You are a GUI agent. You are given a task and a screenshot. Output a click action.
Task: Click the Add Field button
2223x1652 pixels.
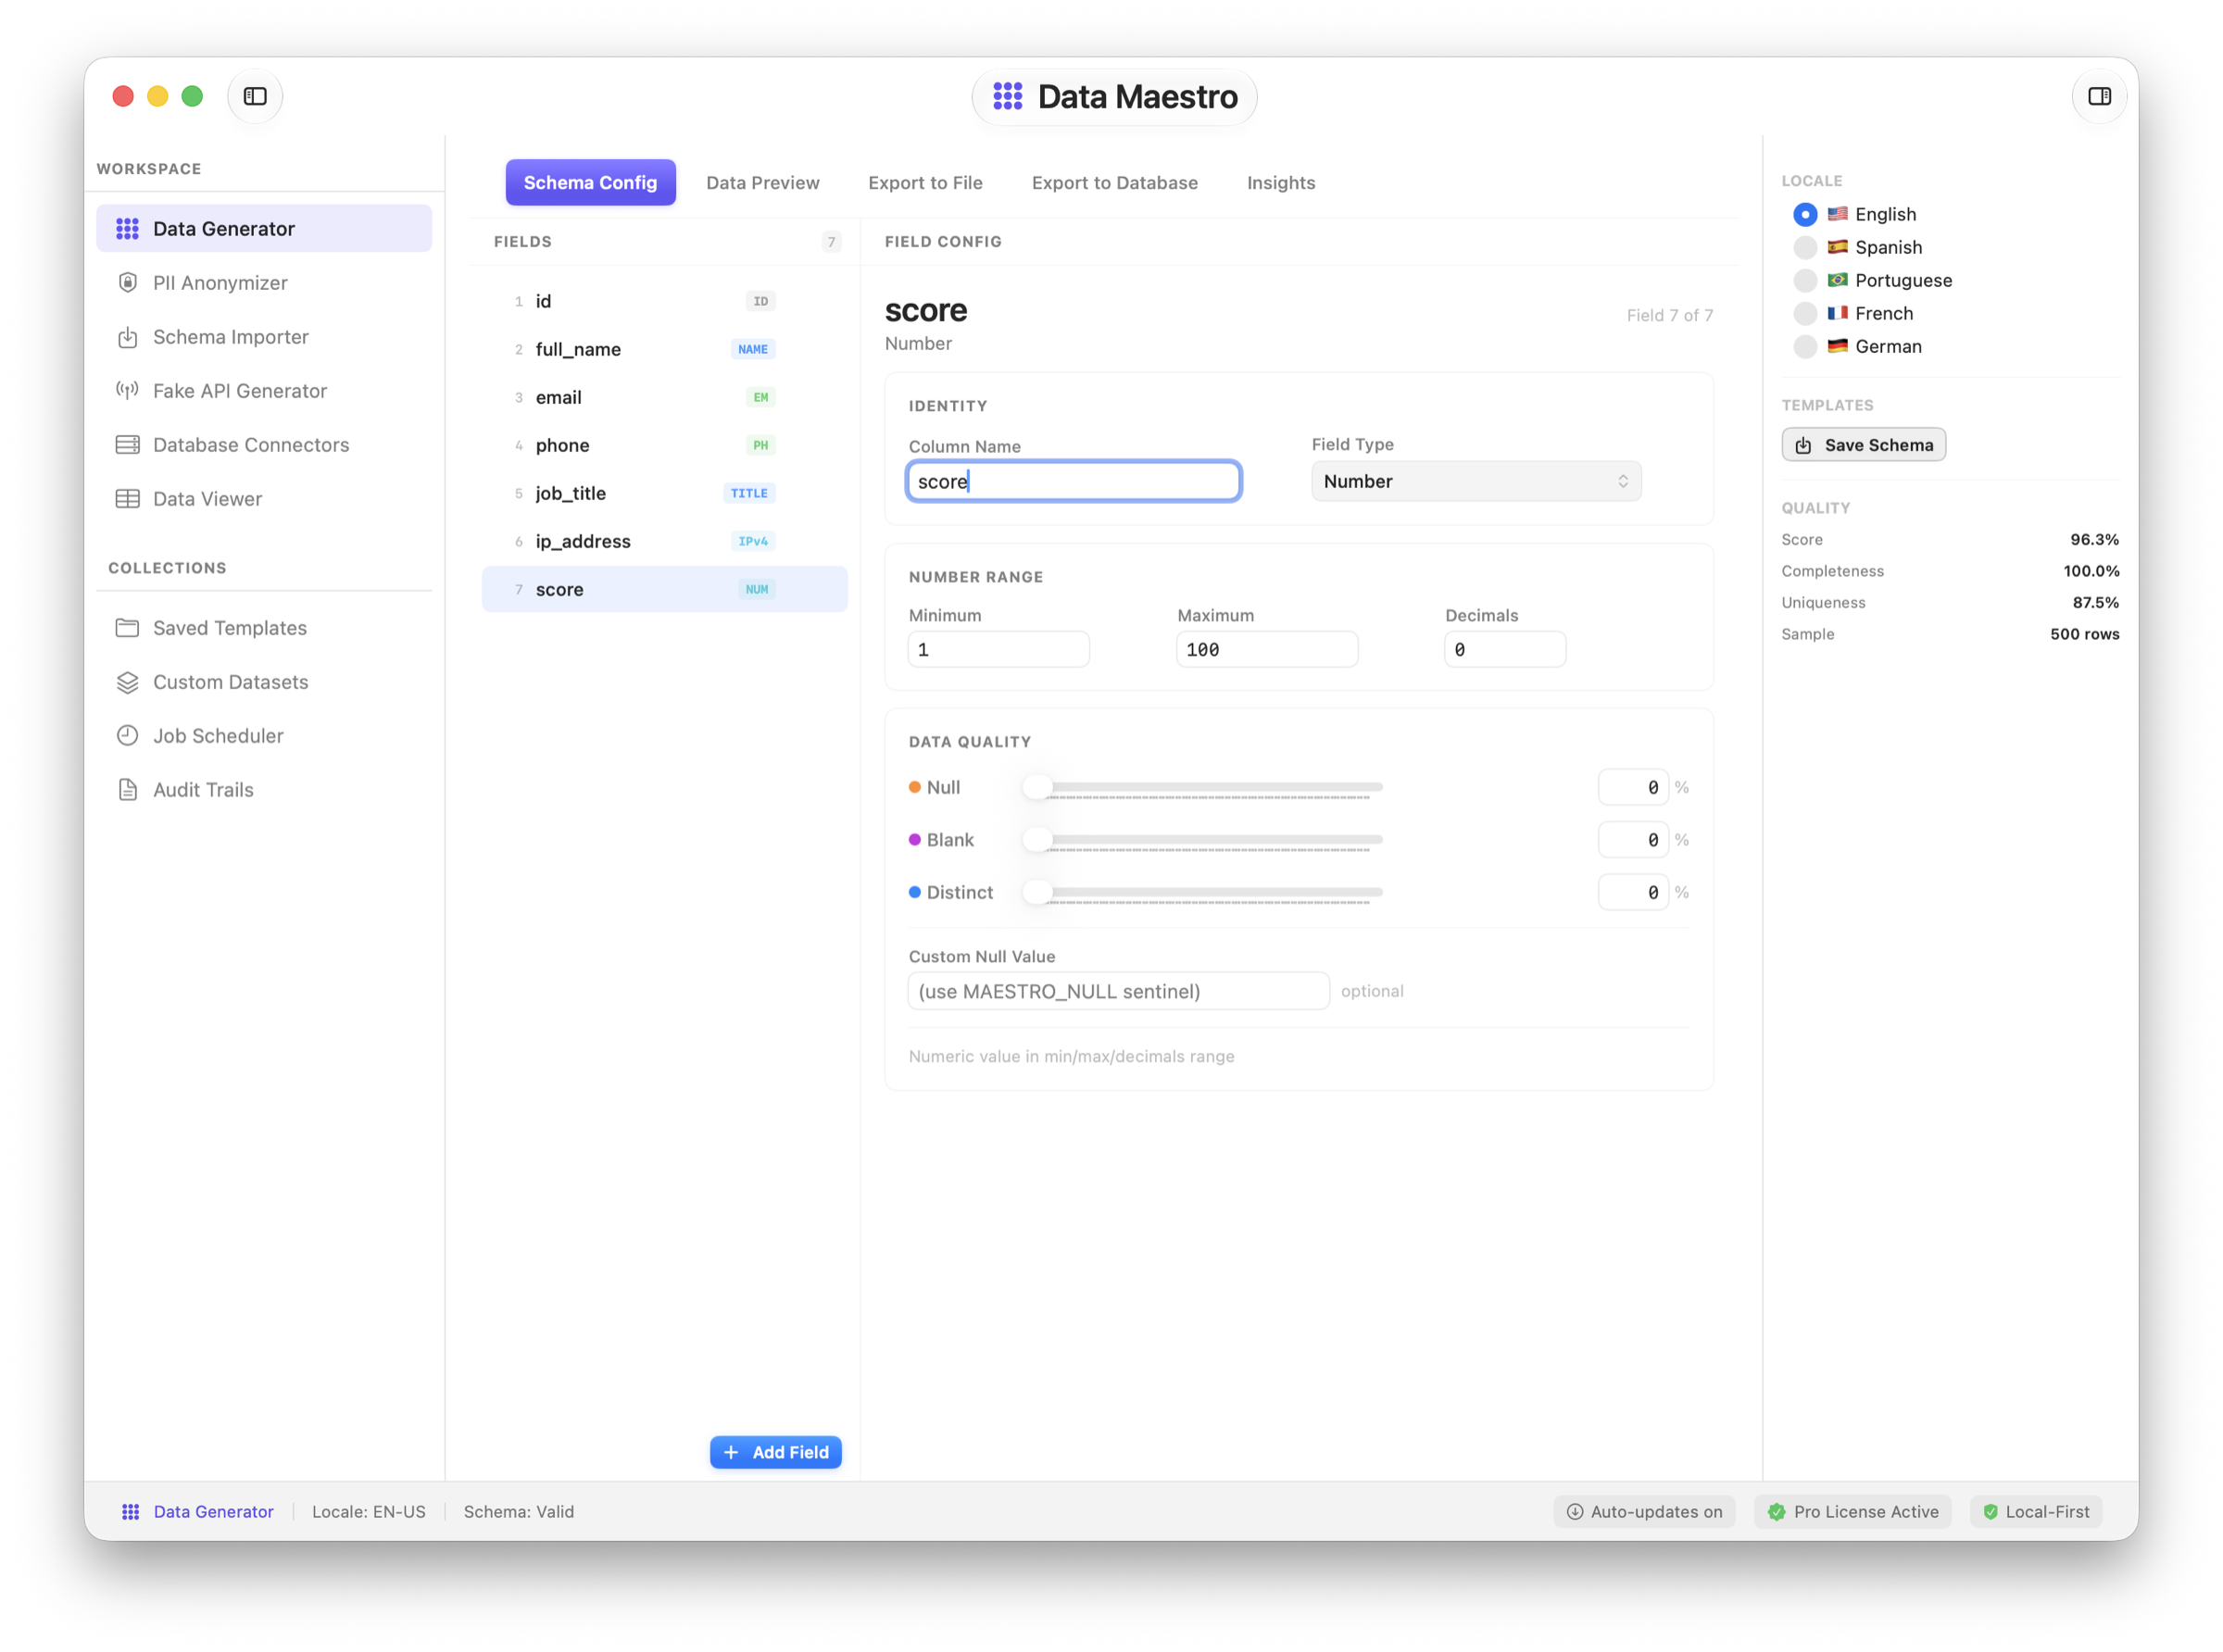tap(775, 1451)
